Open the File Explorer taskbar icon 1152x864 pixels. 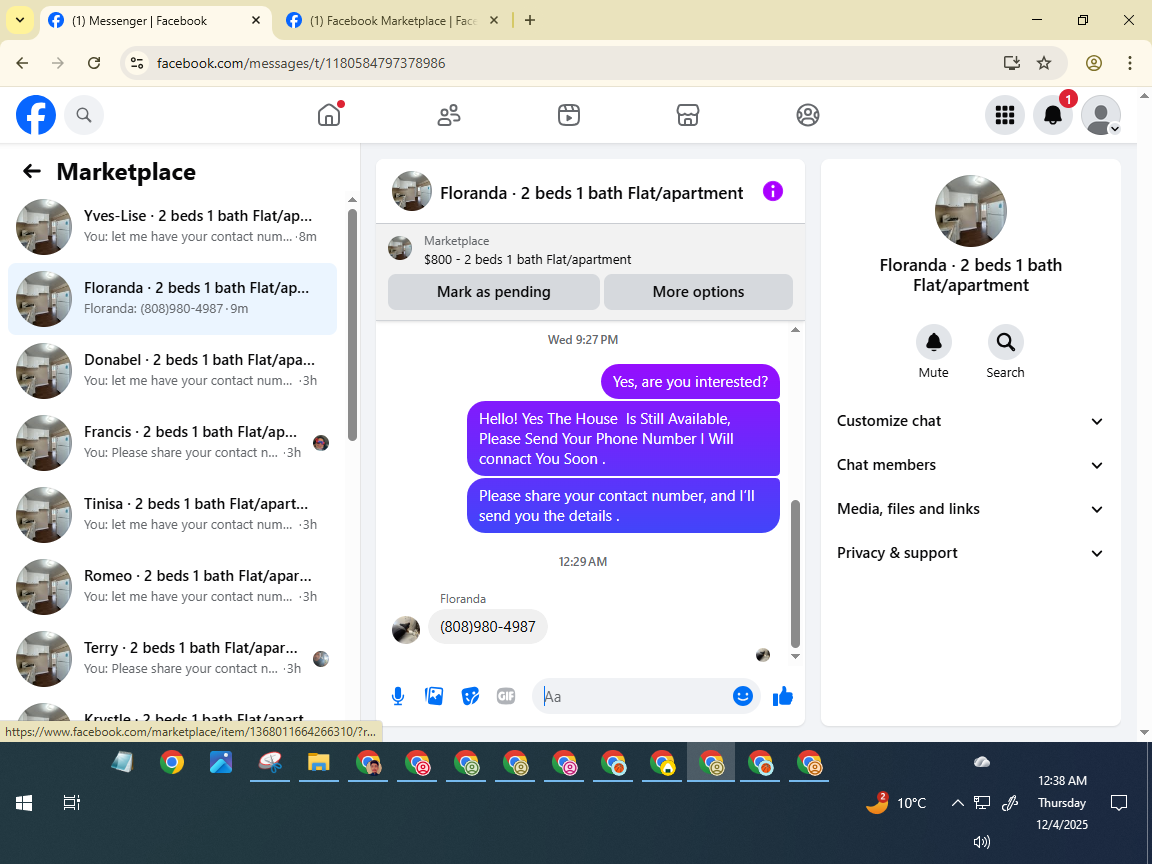click(x=318, y=763)
